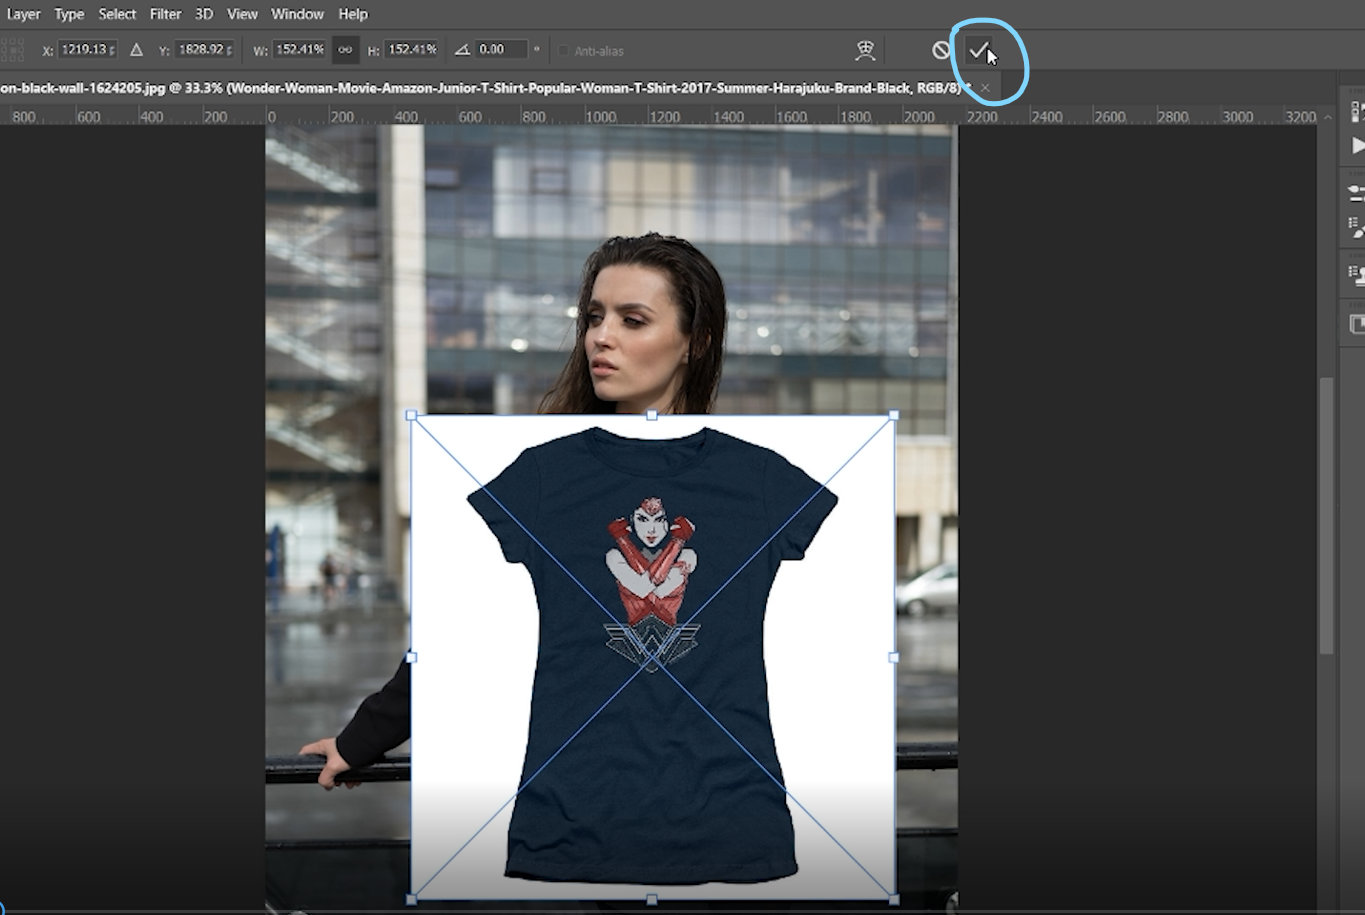Image resolution: width=1365 pixels, height=915 pixels.
Task: Toggle the width/height aspect ratio link
Action: [x=346, y=48]
